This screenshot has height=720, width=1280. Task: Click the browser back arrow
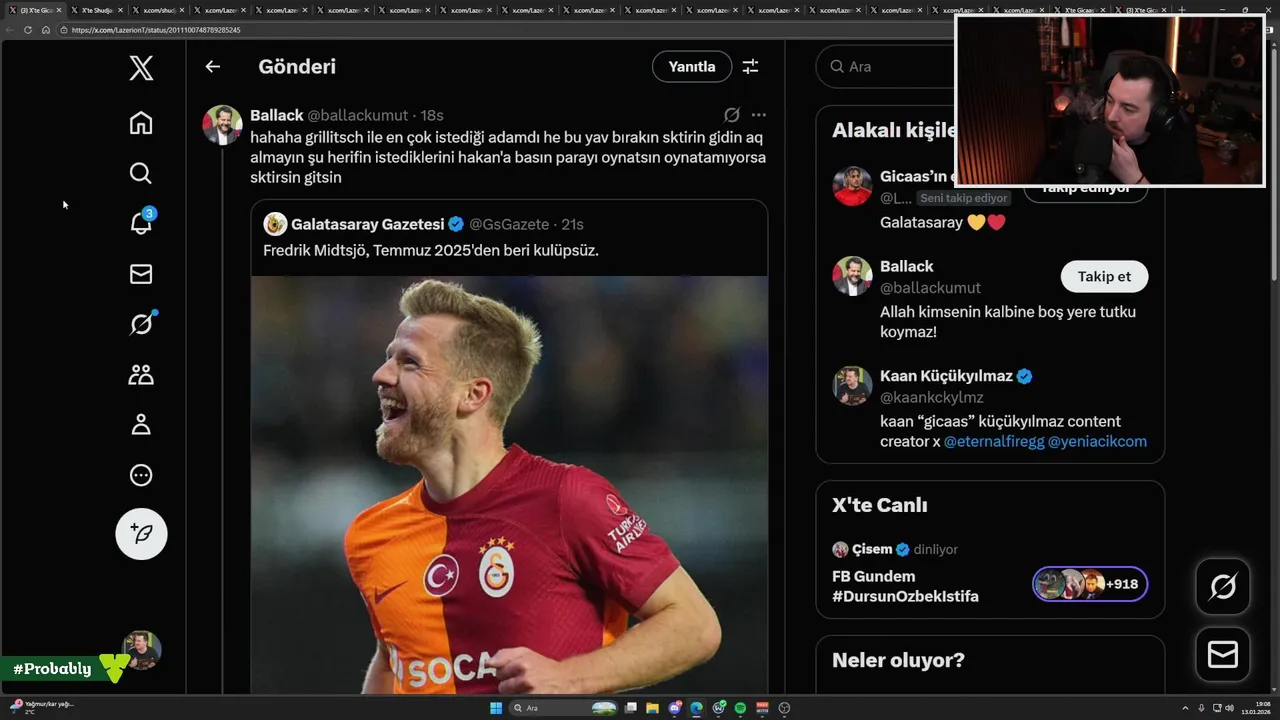click(x=10, y=30)
